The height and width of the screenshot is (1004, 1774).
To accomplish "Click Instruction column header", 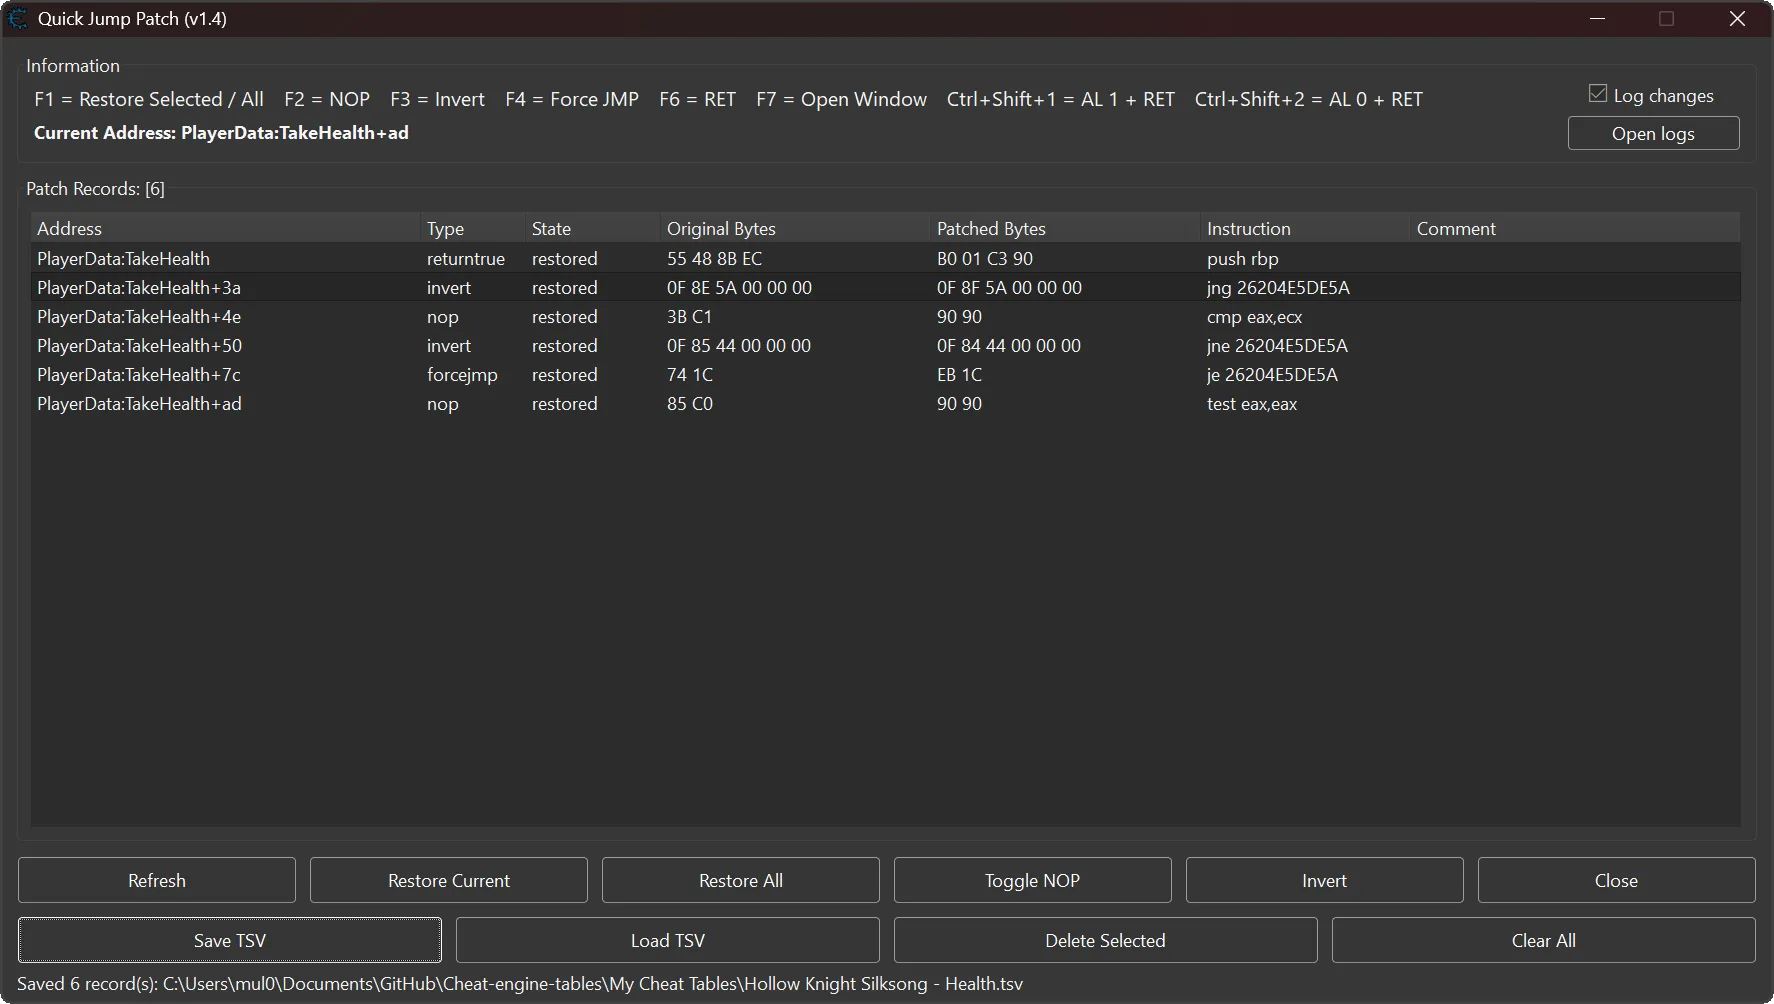I will click(x=1305, y=228).
